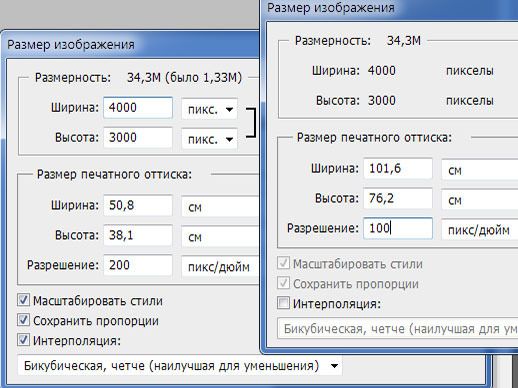The height and width of the screenshot is (388, 518).
Task: Enable Интерполяция checkbox in right dialog
Action: [283, 303]
